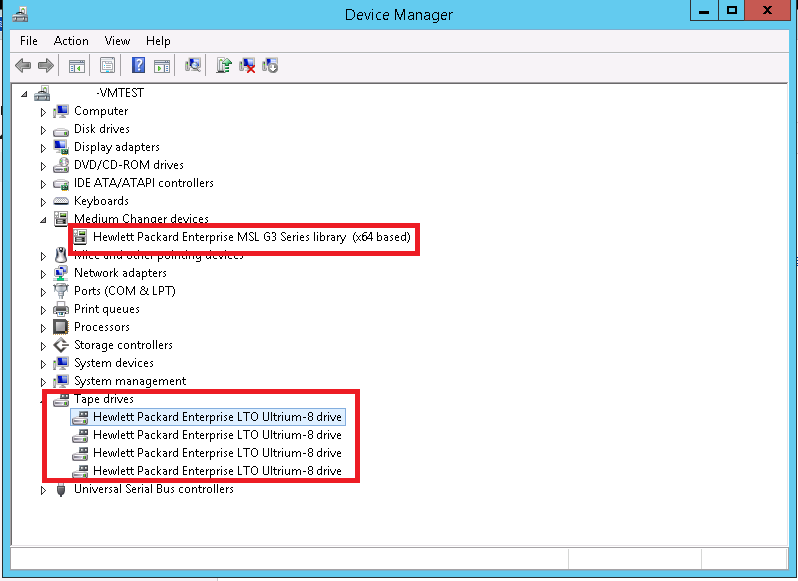Screen dimensions: 798x581
Task: Click the Tape drives category icon
Action: click(61, 400)
